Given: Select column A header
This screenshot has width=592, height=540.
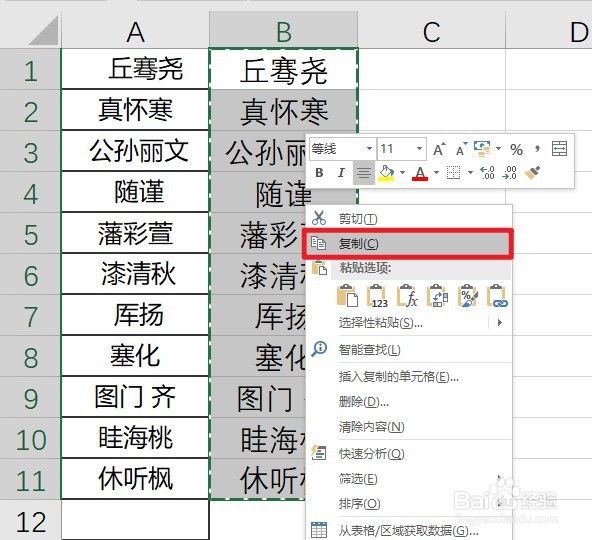Looking at the screenshot, I should click(135, 32).
